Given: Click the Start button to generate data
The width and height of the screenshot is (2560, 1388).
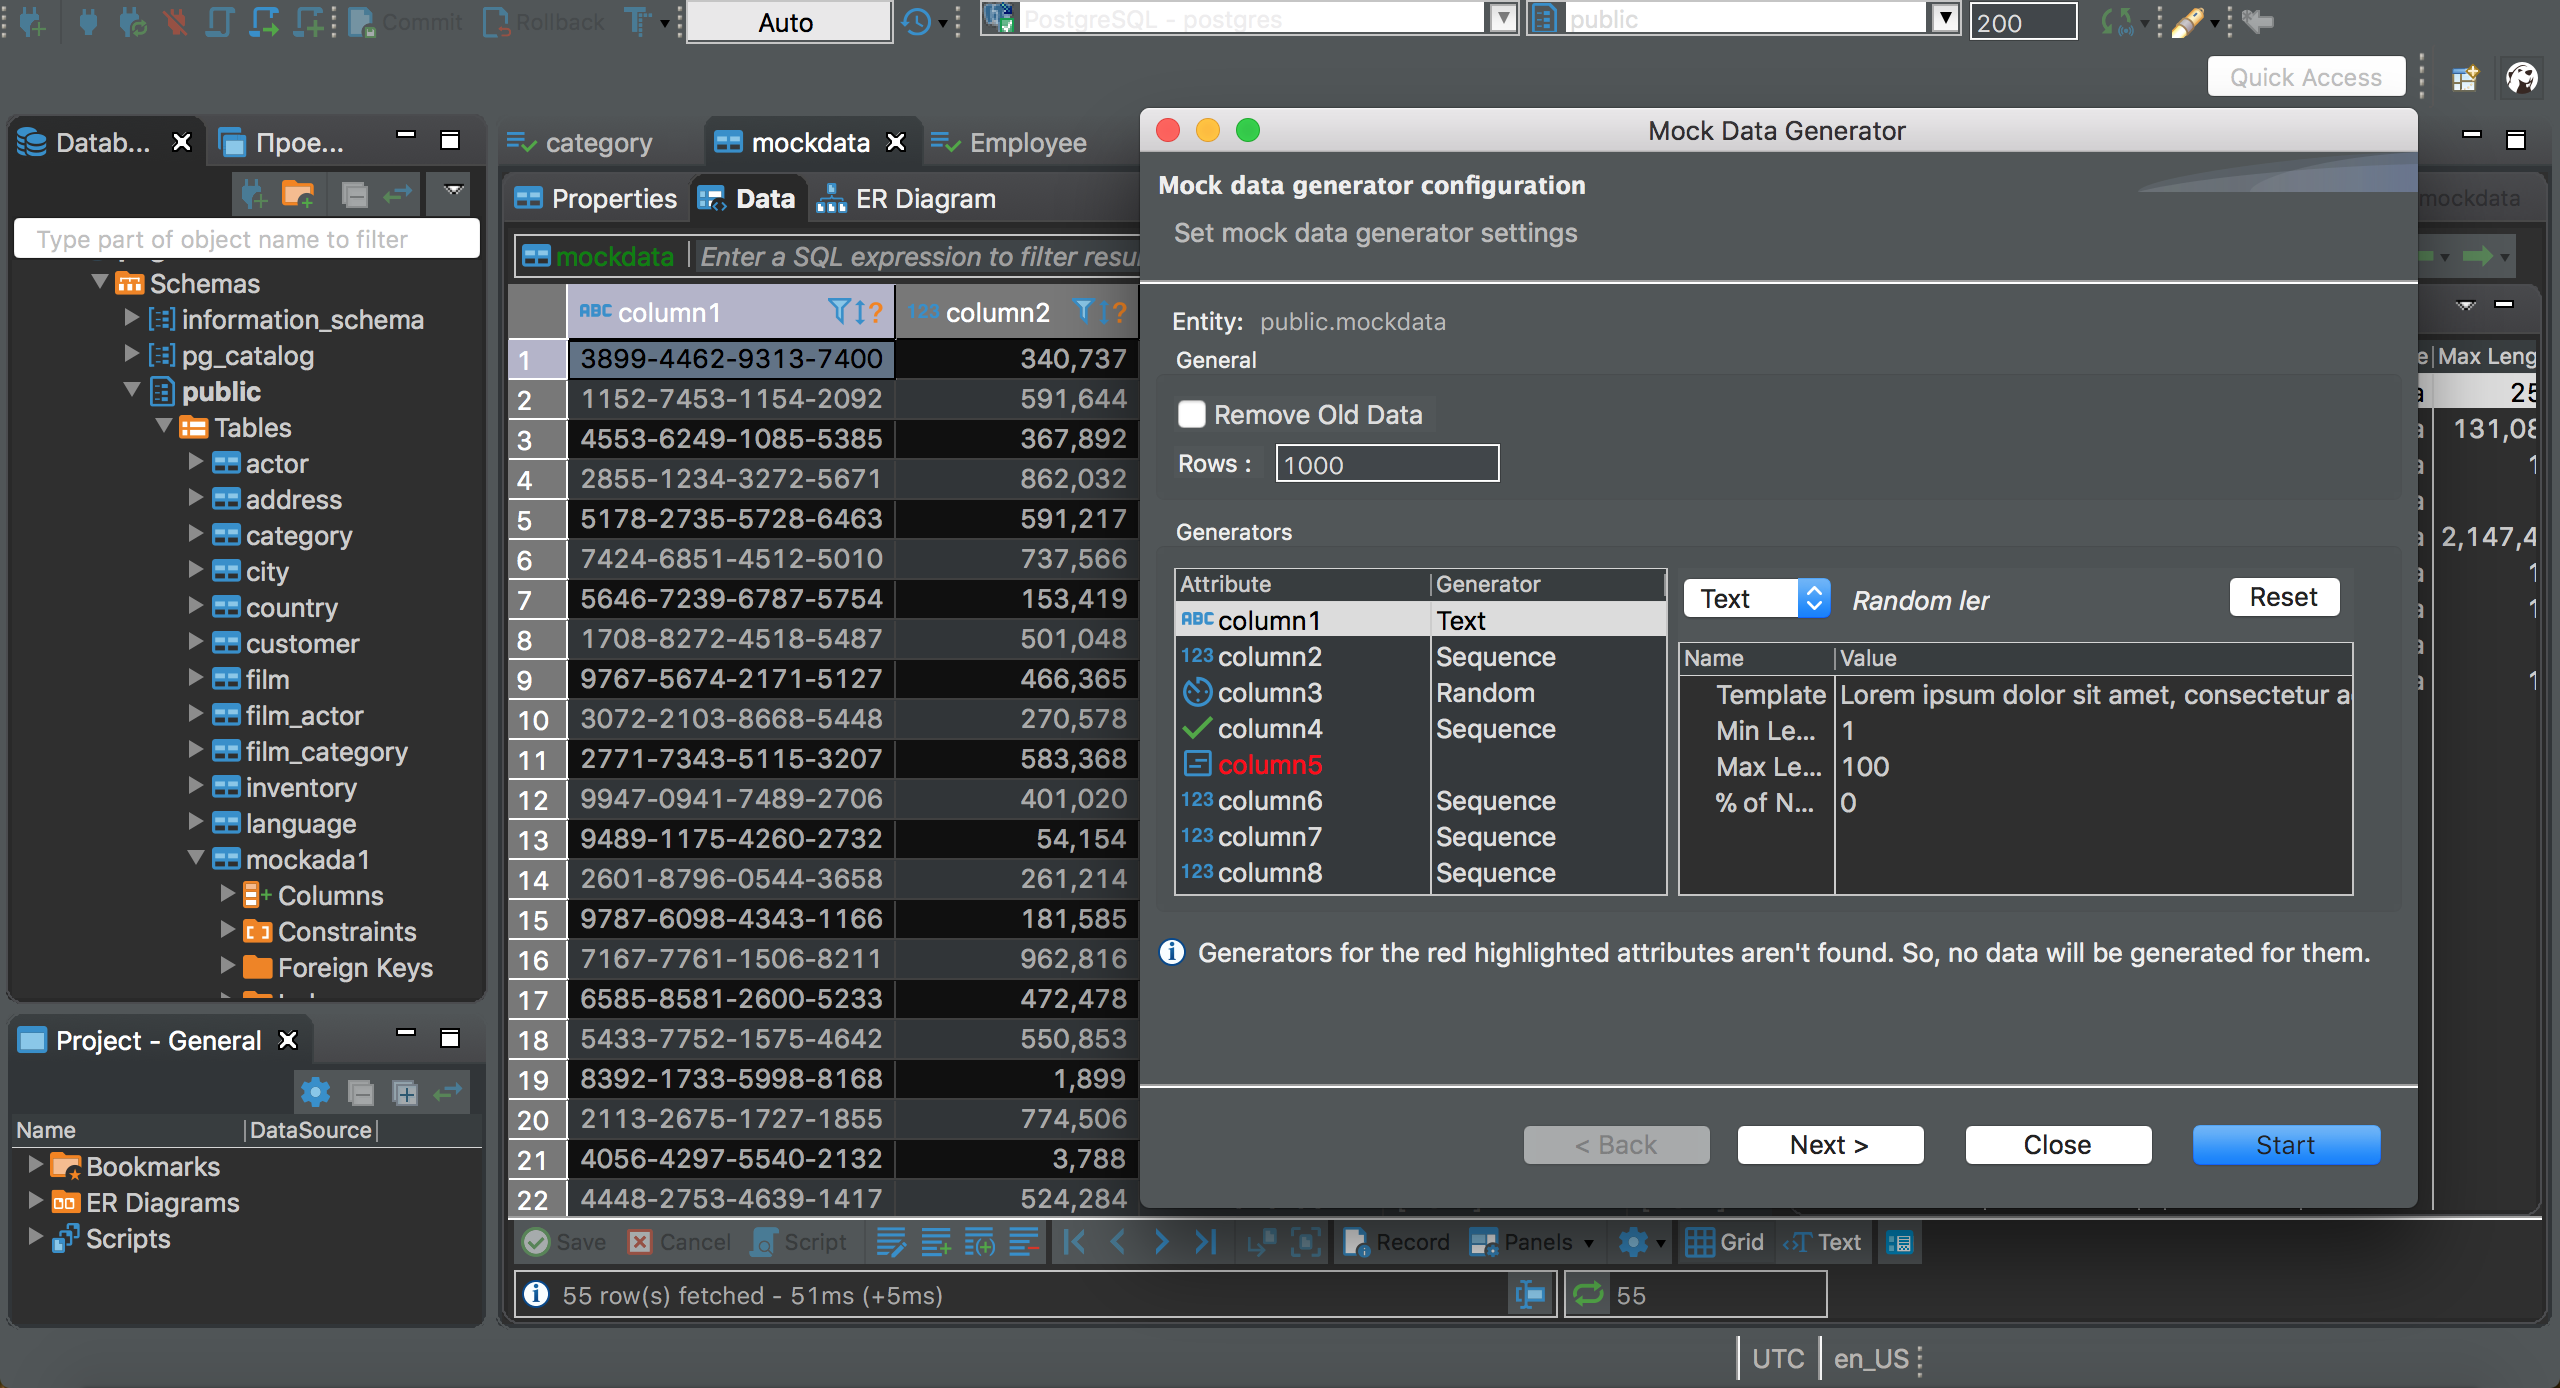Looking at the screenshot, I should [2285, 1145].
